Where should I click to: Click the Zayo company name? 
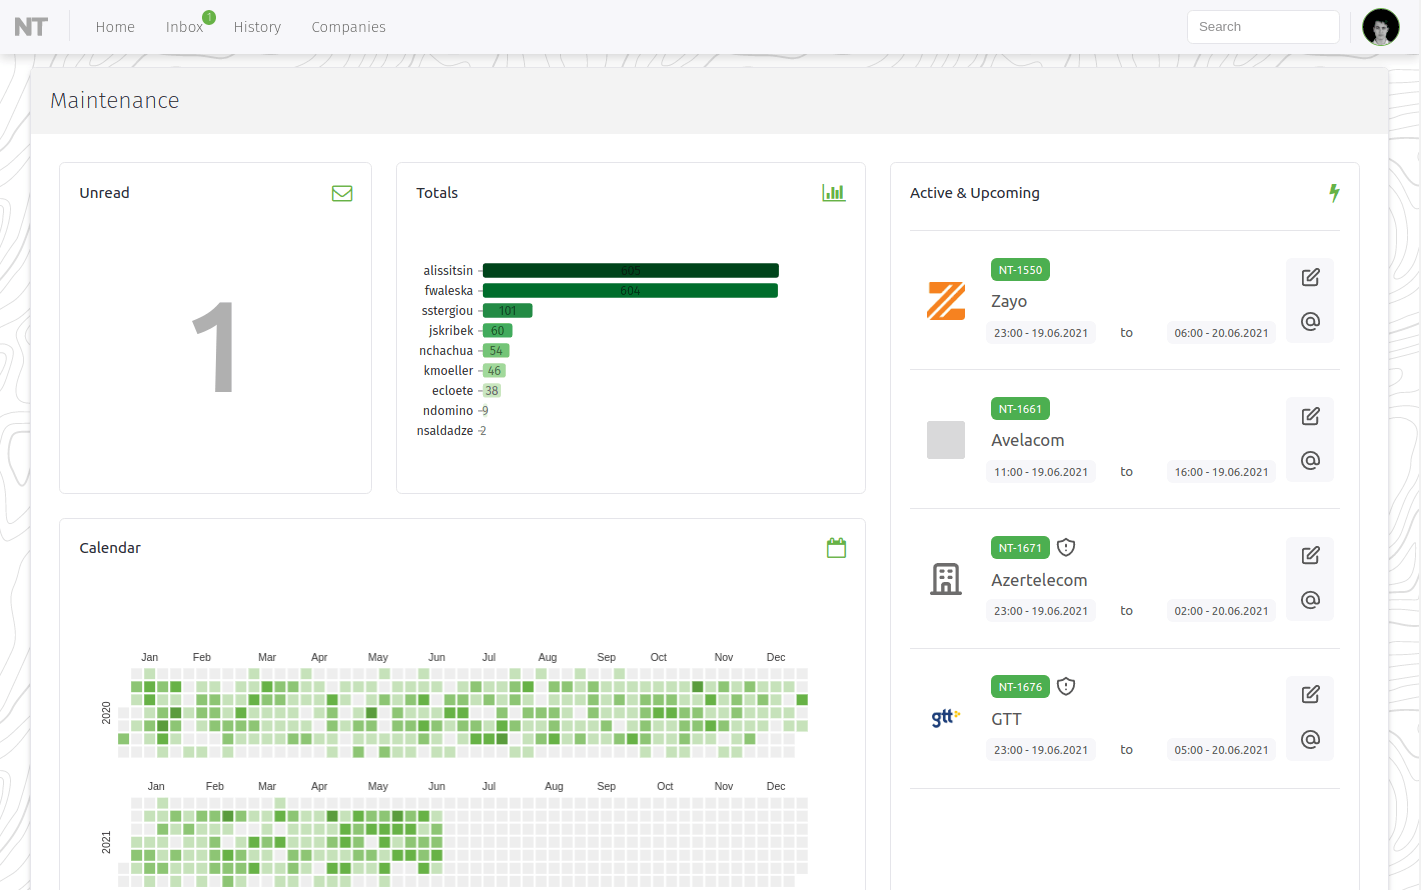(1009, 301)
